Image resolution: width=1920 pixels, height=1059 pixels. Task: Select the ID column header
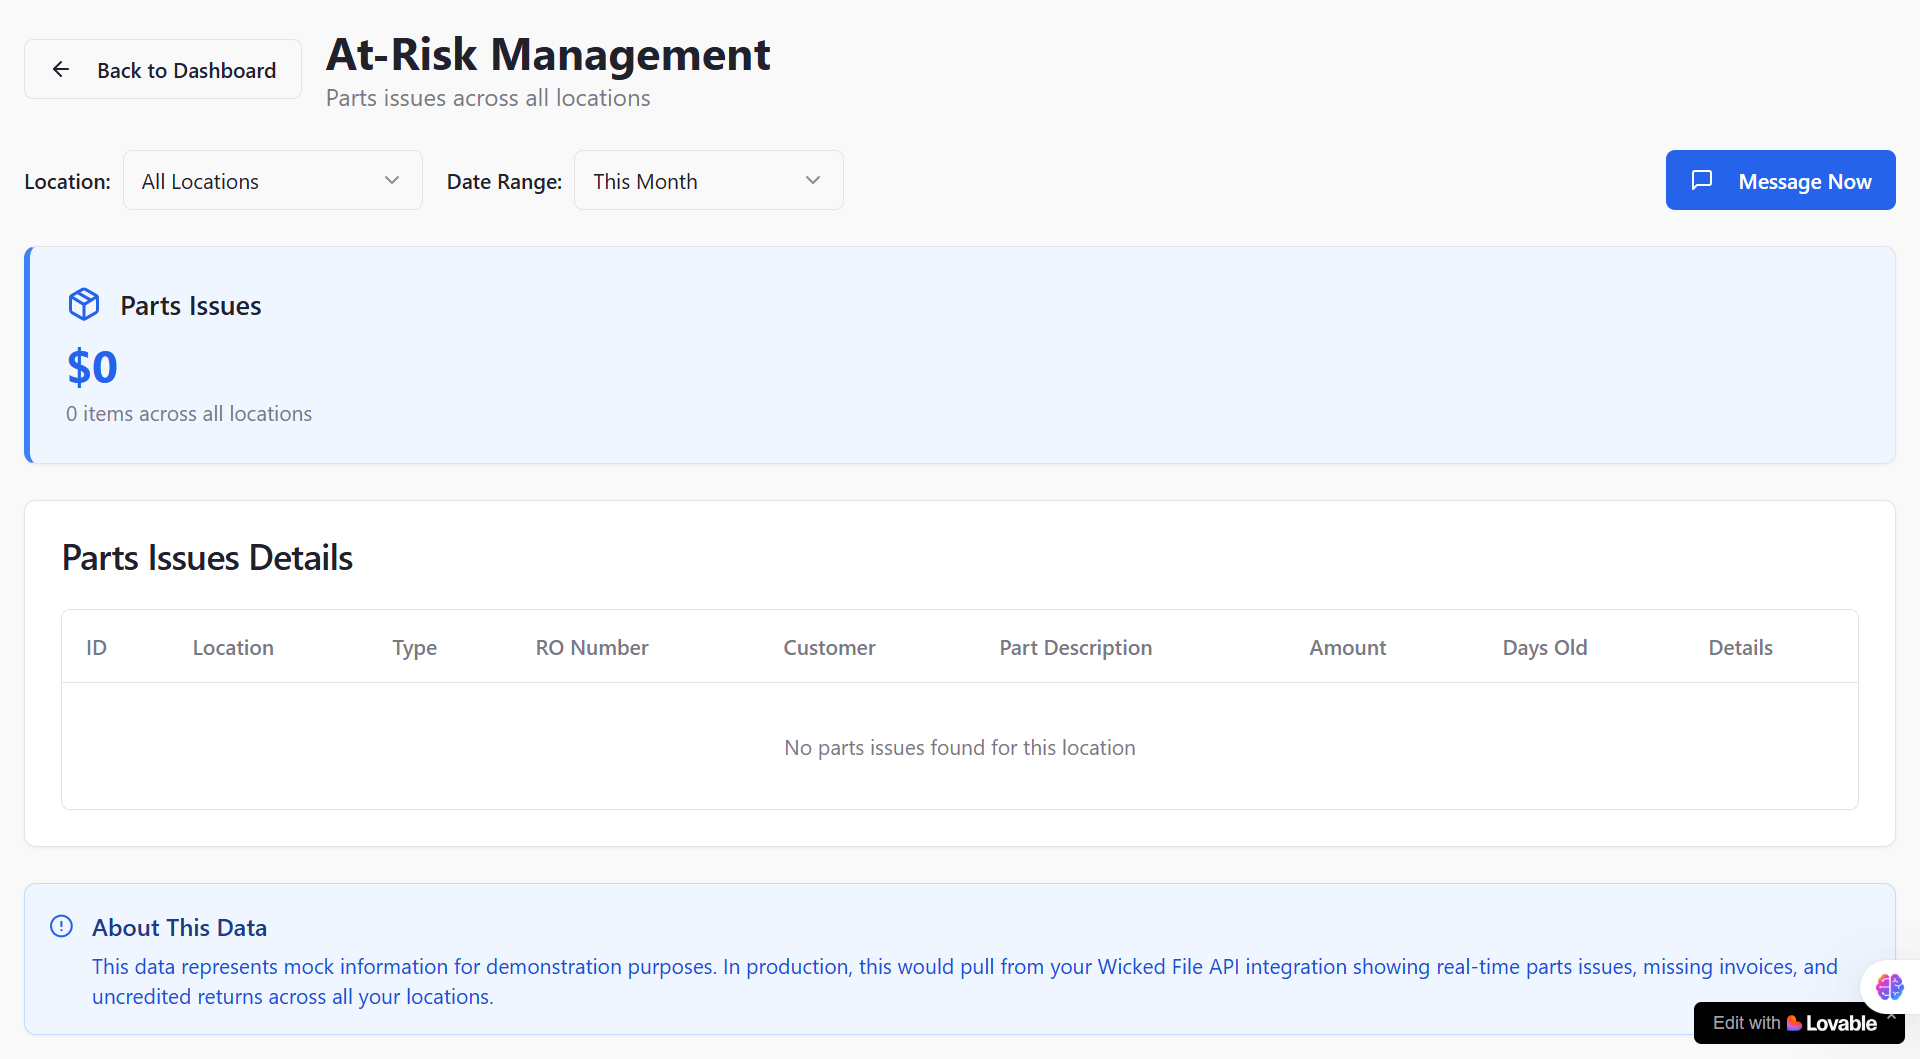coord(96,648)
